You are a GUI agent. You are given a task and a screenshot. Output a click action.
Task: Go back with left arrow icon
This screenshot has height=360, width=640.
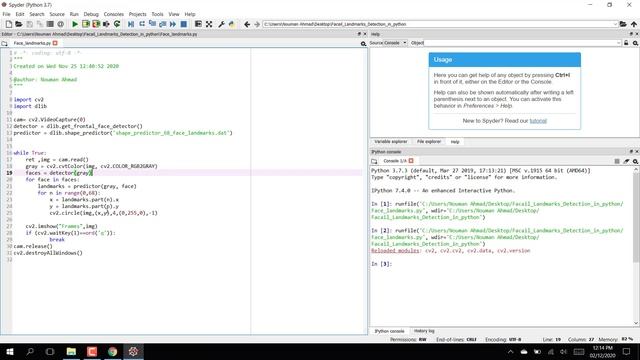coord(247,24)
